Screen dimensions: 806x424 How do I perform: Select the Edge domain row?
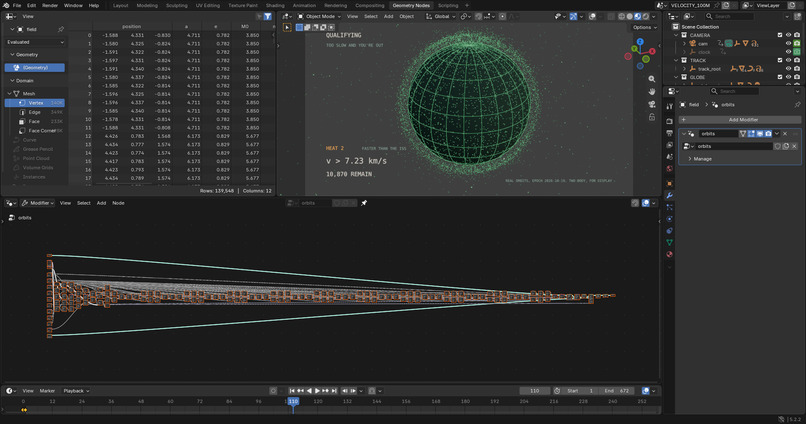point(35,112)
